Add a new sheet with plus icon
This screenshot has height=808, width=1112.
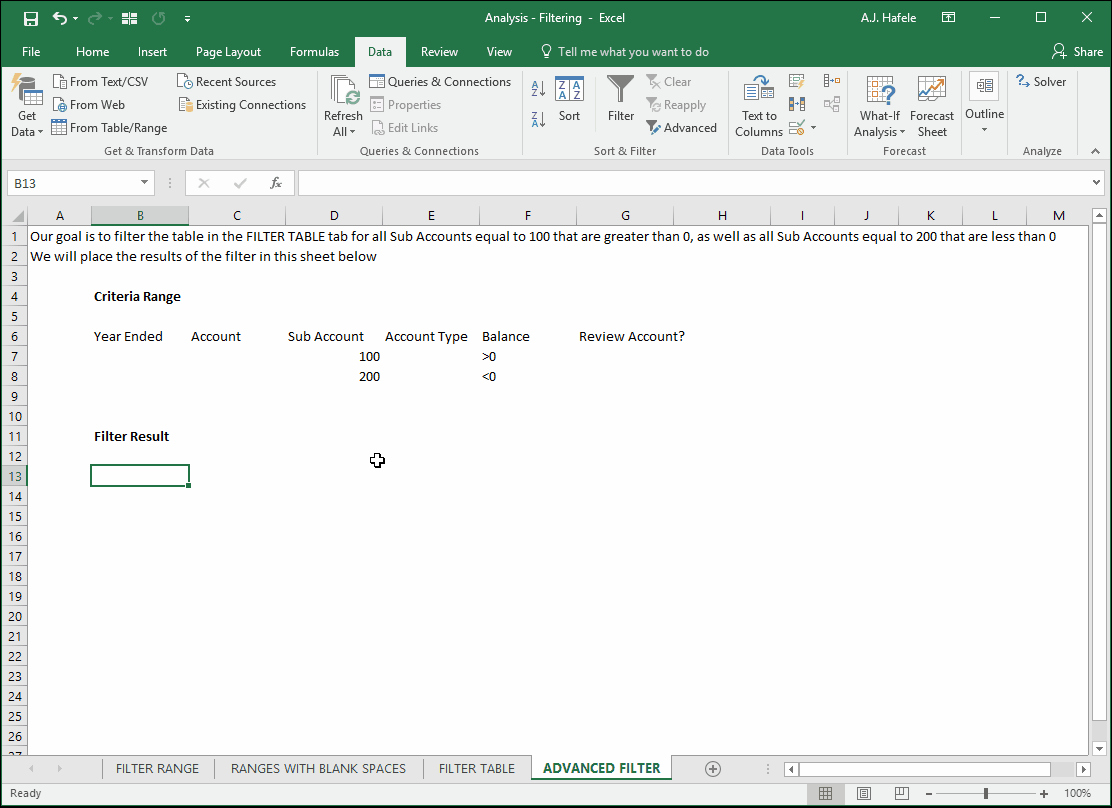(713, 769)
